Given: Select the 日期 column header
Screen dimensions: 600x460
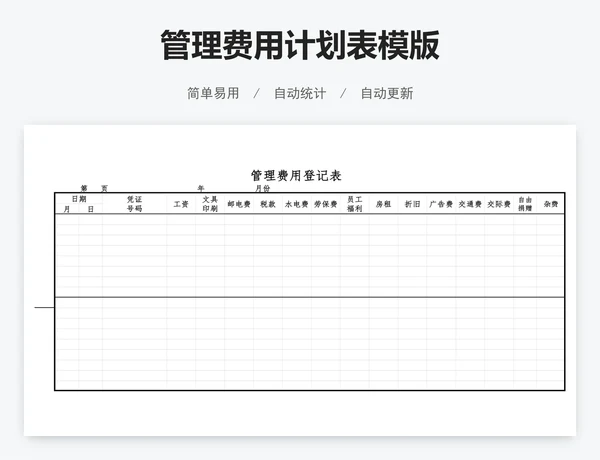Looking at the screenshot, I should (x=78, y=199).
